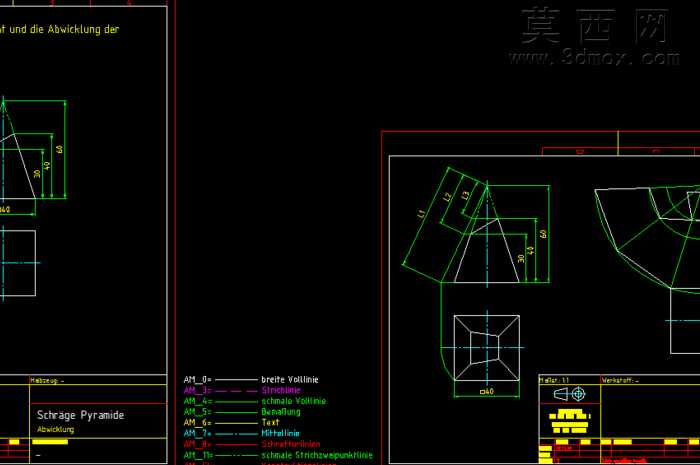Select the 'breite Volllinie' legend label
The height and width of the screenshot is (465, 700).
pos(290,380)
